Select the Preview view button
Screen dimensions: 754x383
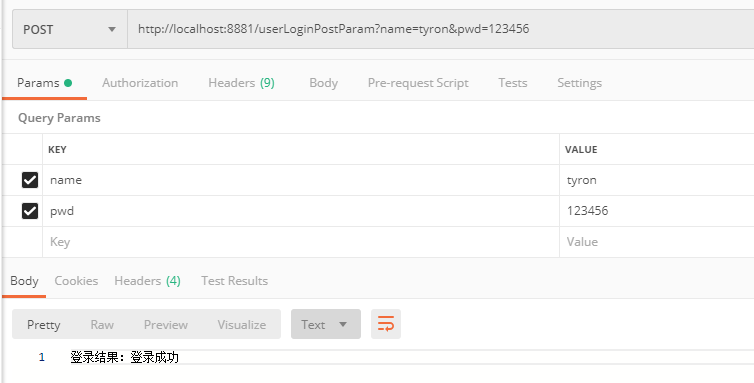166,325
